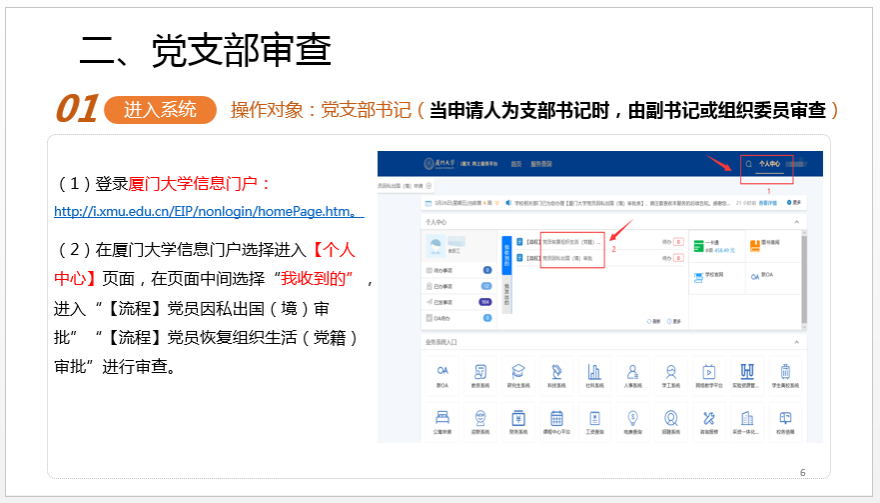
Task: Select the 个人中心 tab in header
Action: 769,162
